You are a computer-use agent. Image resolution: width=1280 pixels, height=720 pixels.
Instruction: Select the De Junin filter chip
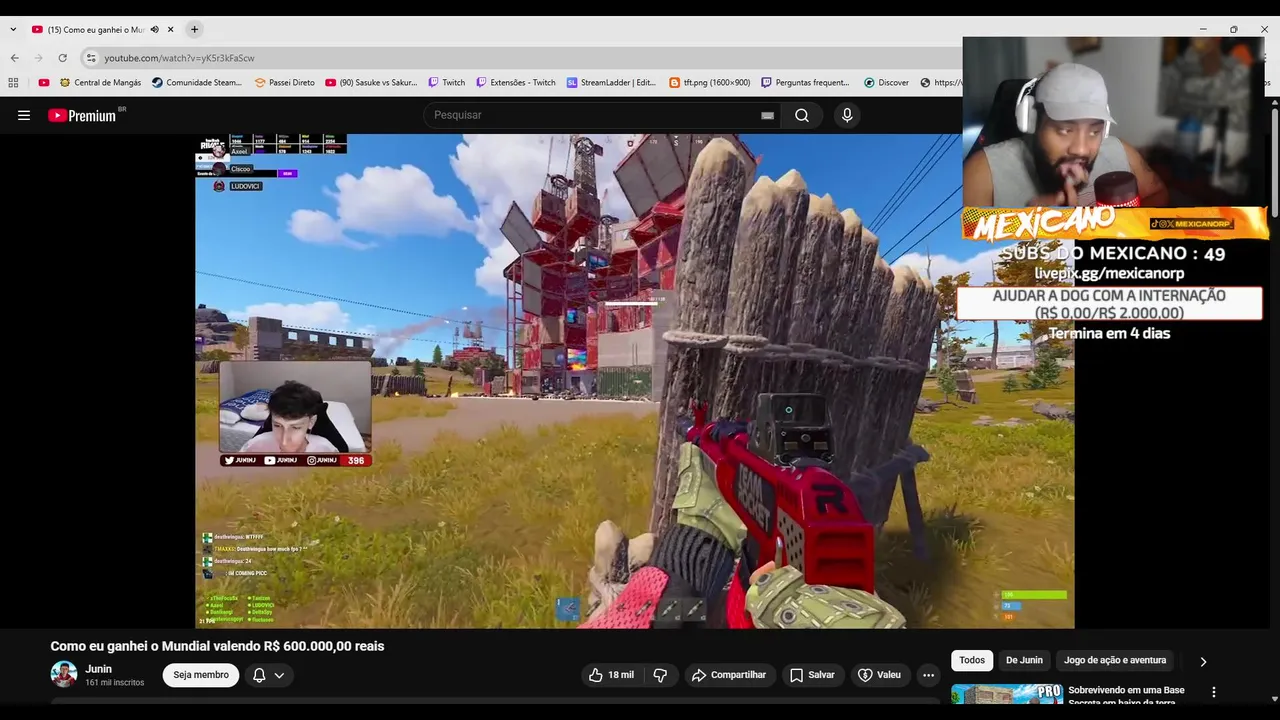(1024, 660)
